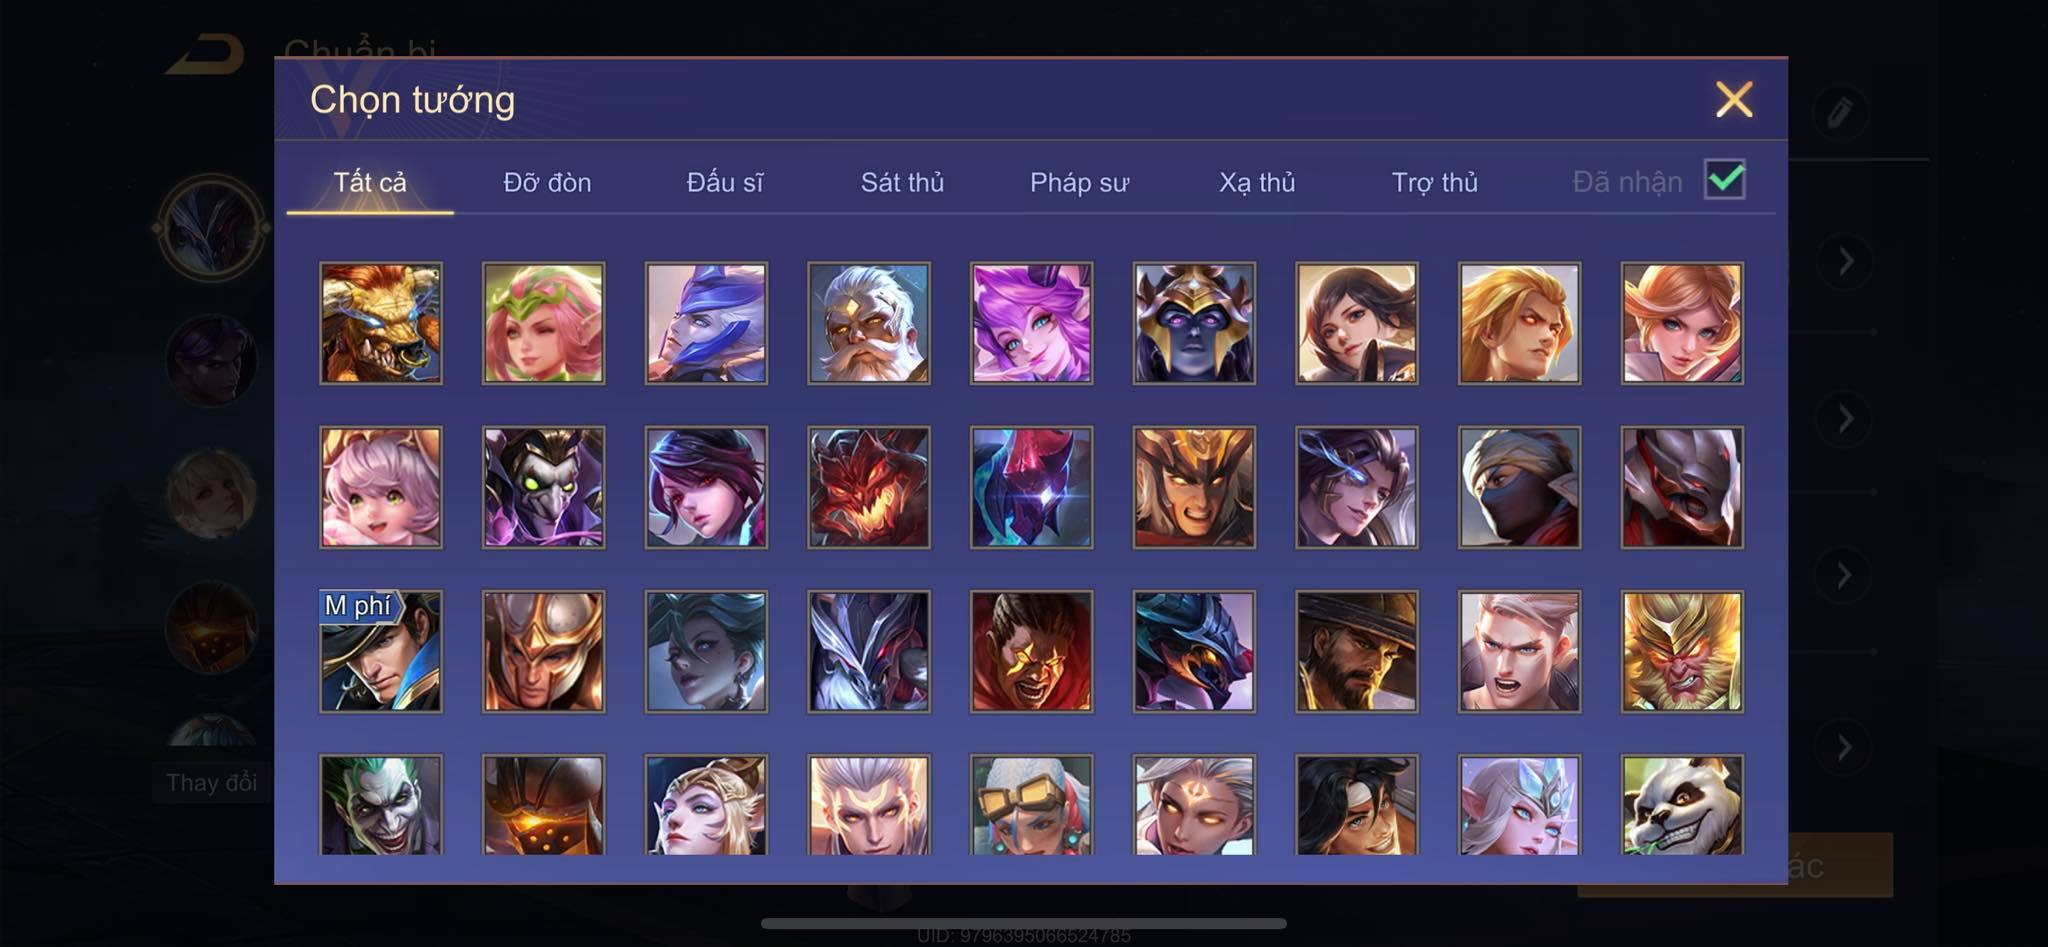Image resolution: width=2048 pixels, height=947 pixels.
Task: Select the Joker hero portrait
Action: pyautogui.click(x=381, y=805)
